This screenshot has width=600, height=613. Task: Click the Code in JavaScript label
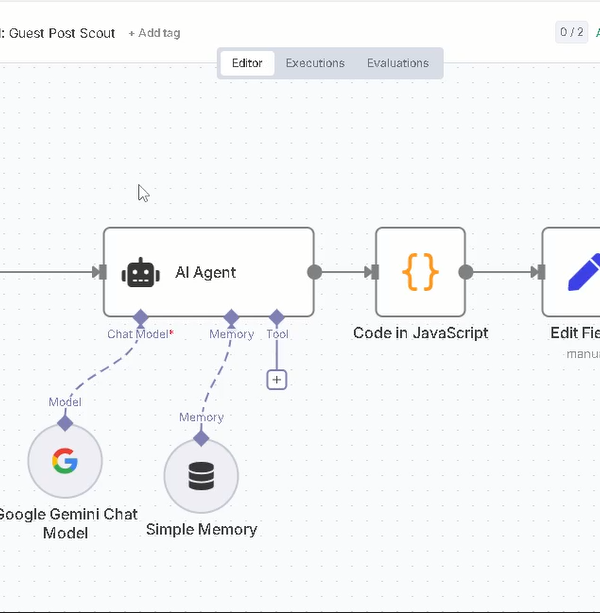[x=421, y=333]
